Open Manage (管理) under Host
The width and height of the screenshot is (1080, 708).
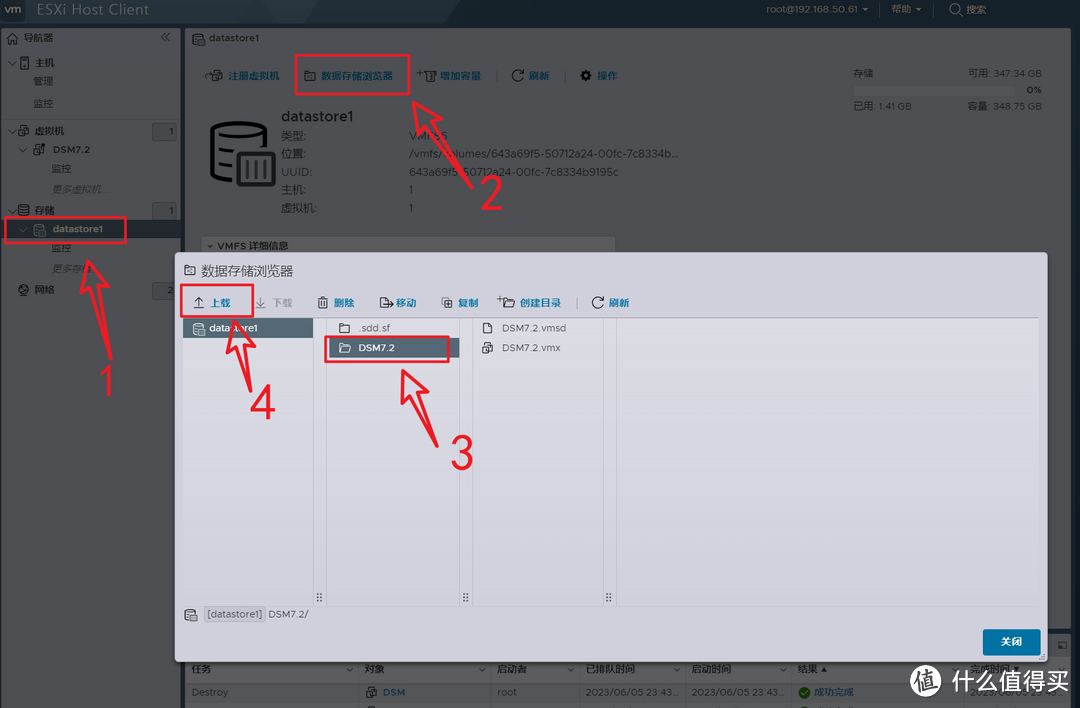tap(43, 81)
